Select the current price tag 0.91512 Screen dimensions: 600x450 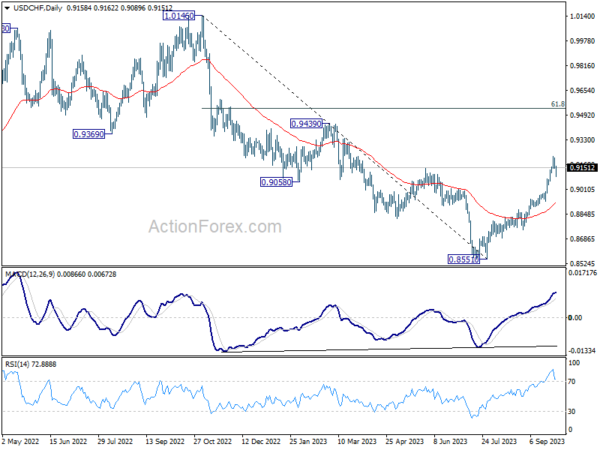582,168
